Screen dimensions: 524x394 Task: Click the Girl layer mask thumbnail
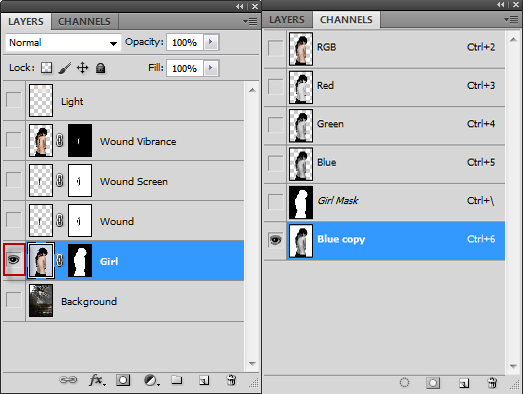click(80, 260)
